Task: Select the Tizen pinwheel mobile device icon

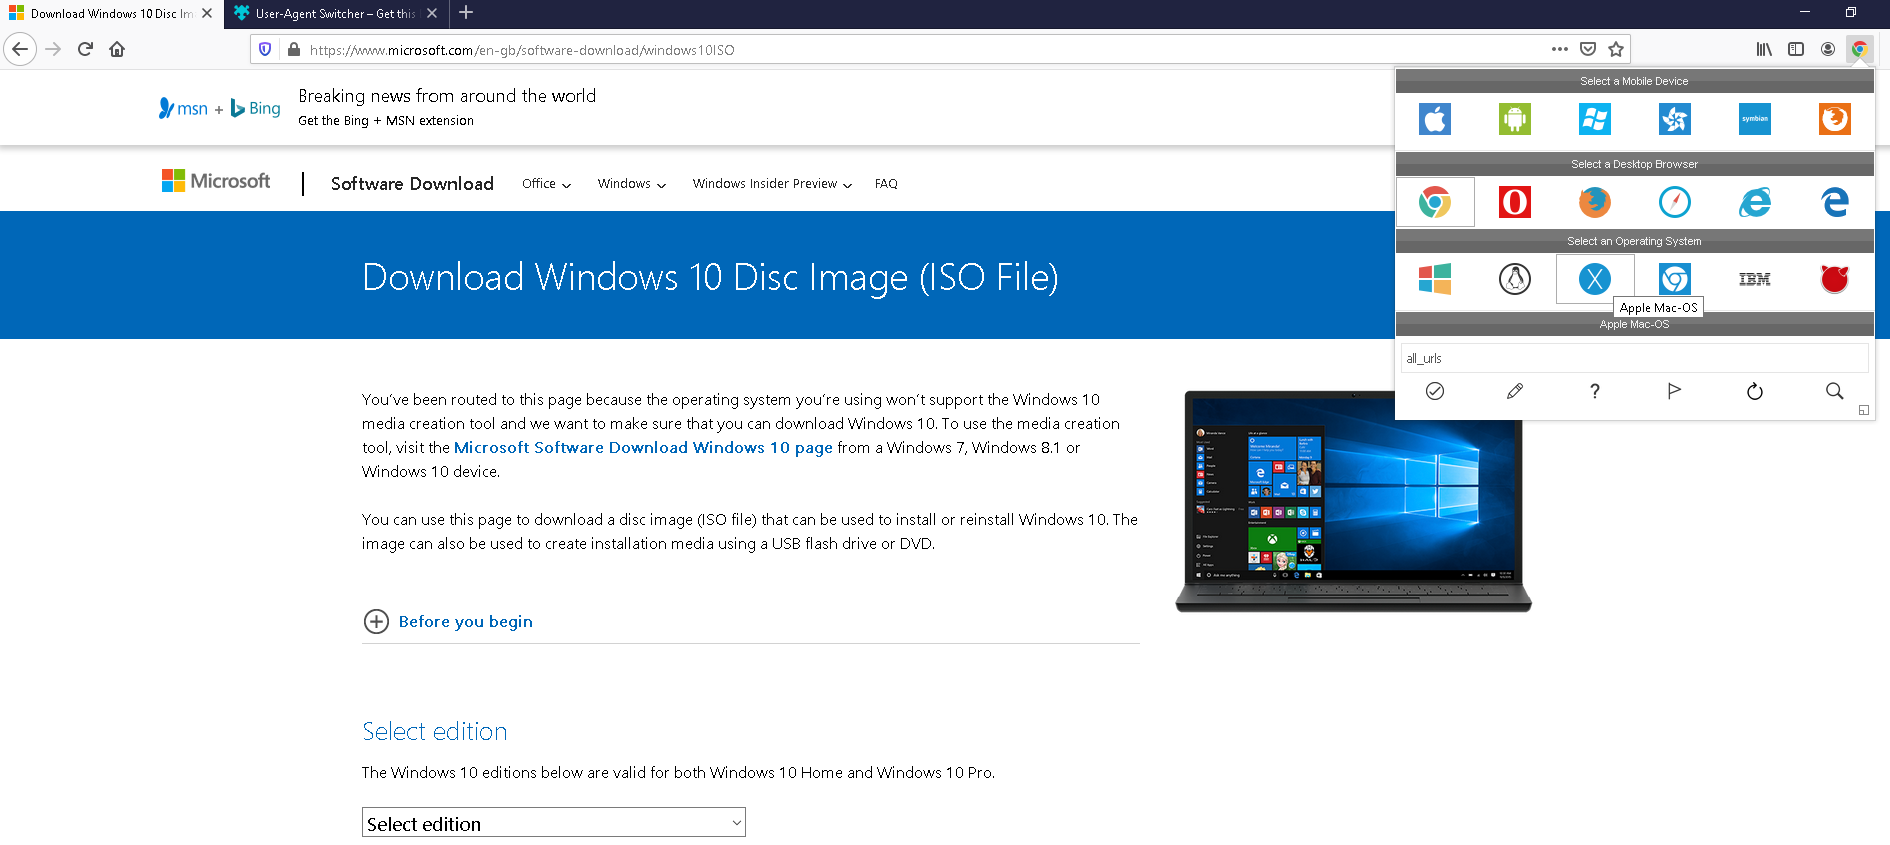Action: pyautogui.click(x=1675, y=119)
